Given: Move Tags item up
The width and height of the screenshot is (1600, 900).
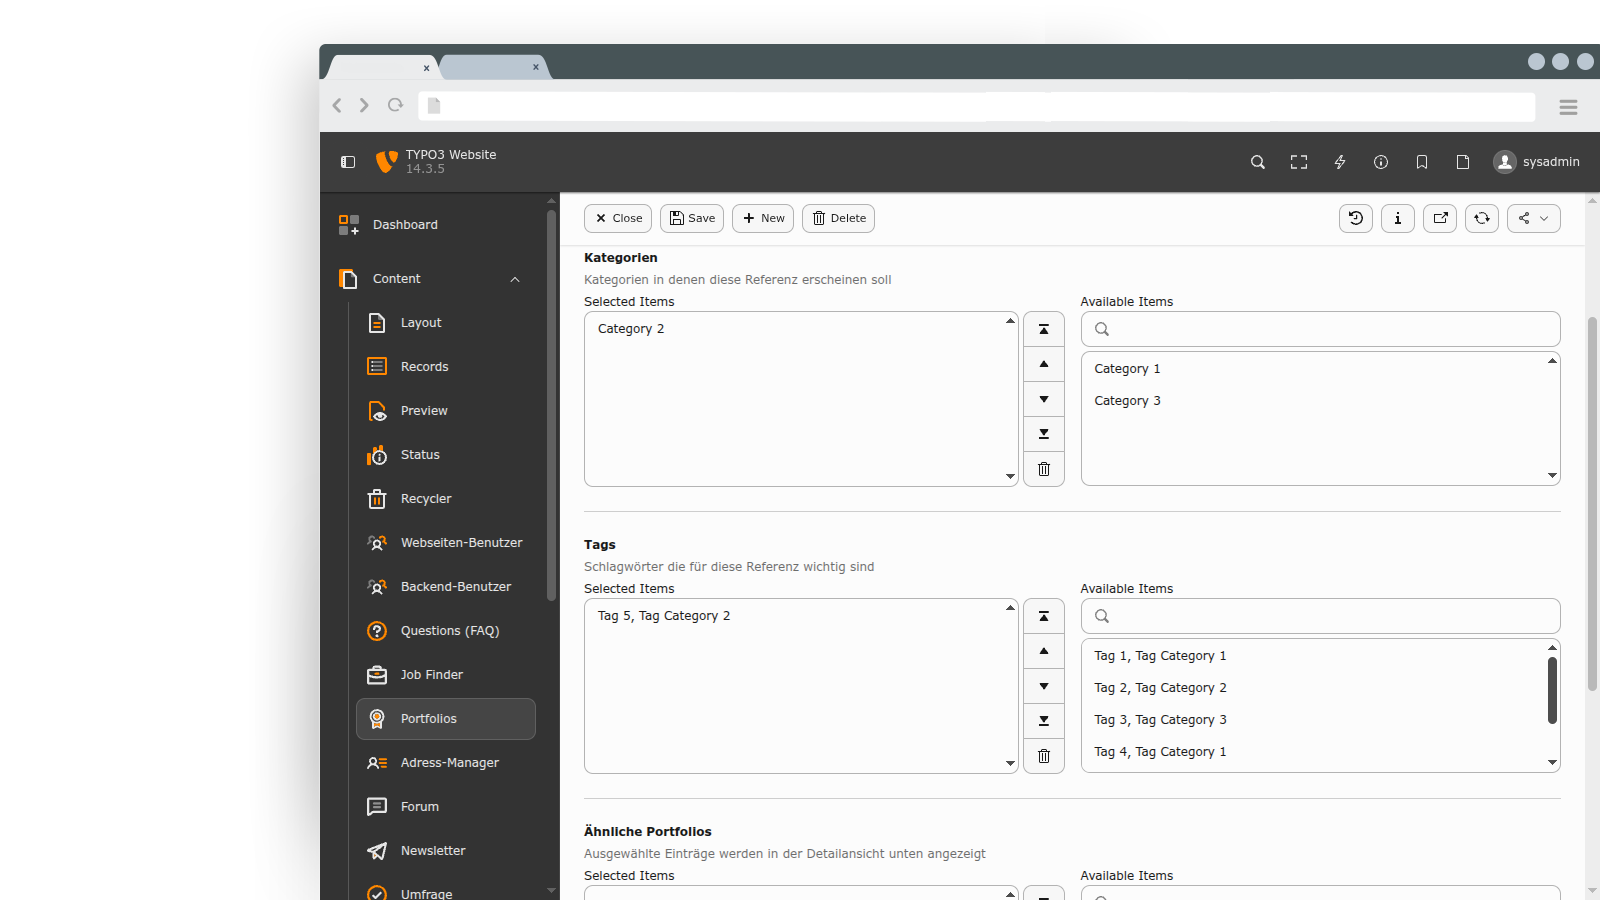Looking at the screenshot, I should point(1044,651).
